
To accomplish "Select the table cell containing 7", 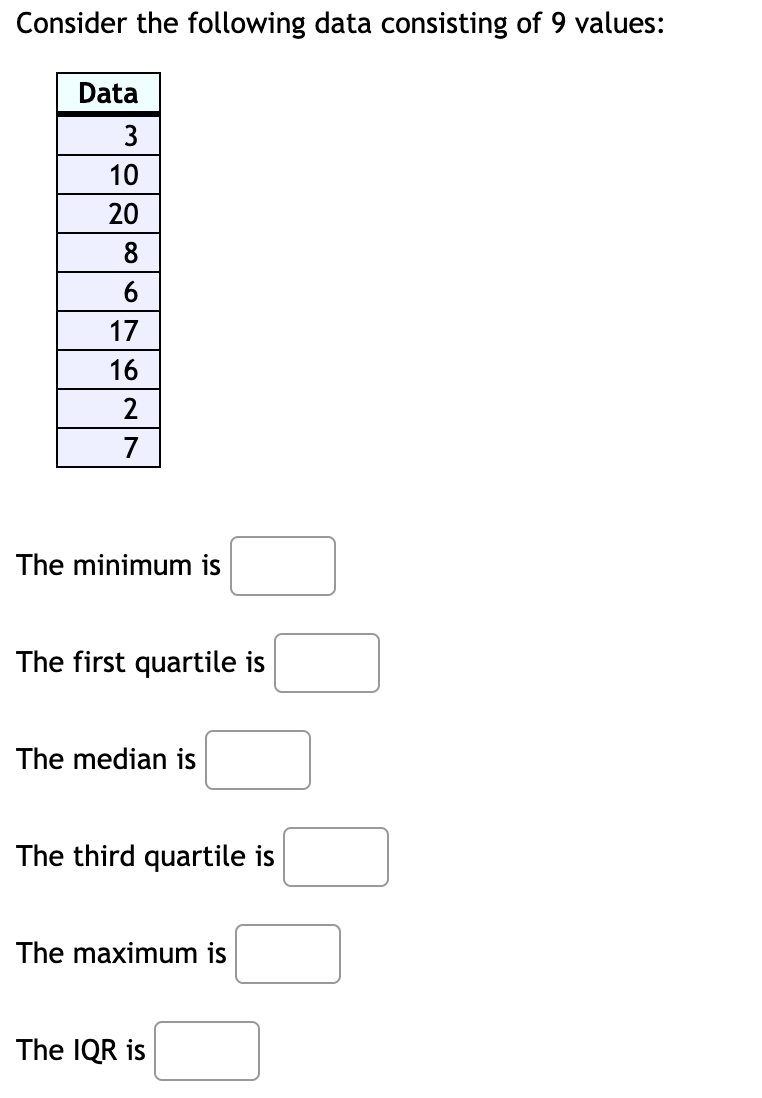I will coord(108,447).
